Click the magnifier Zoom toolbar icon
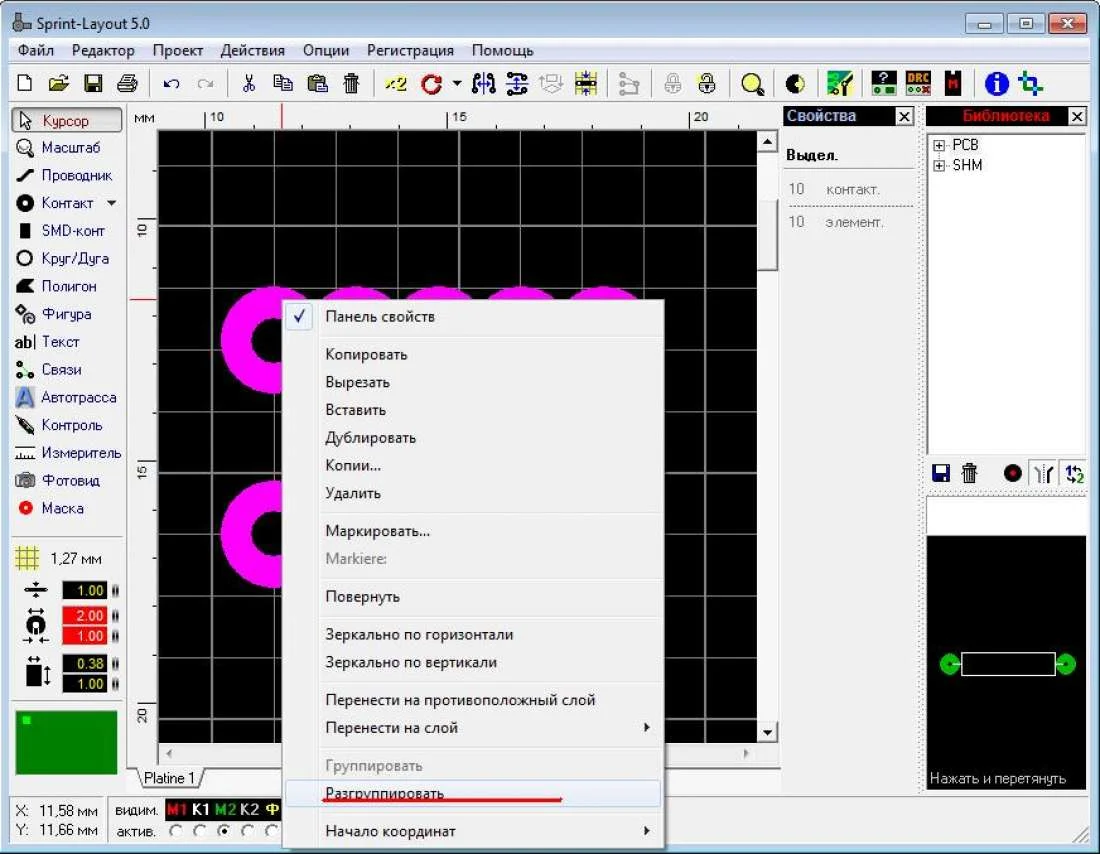The height and width of the screenshot is (854, 1100). pyautogui.click(x=752, y=84)
